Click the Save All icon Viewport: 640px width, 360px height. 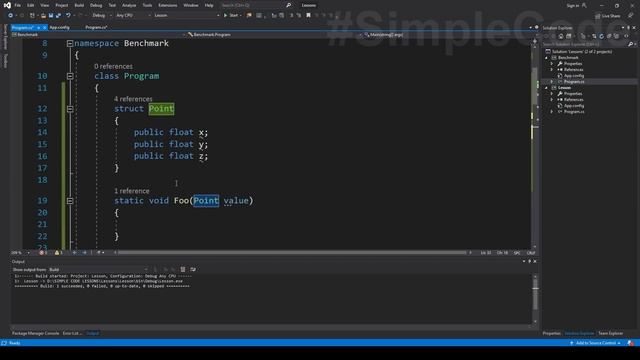coord(58,15)
